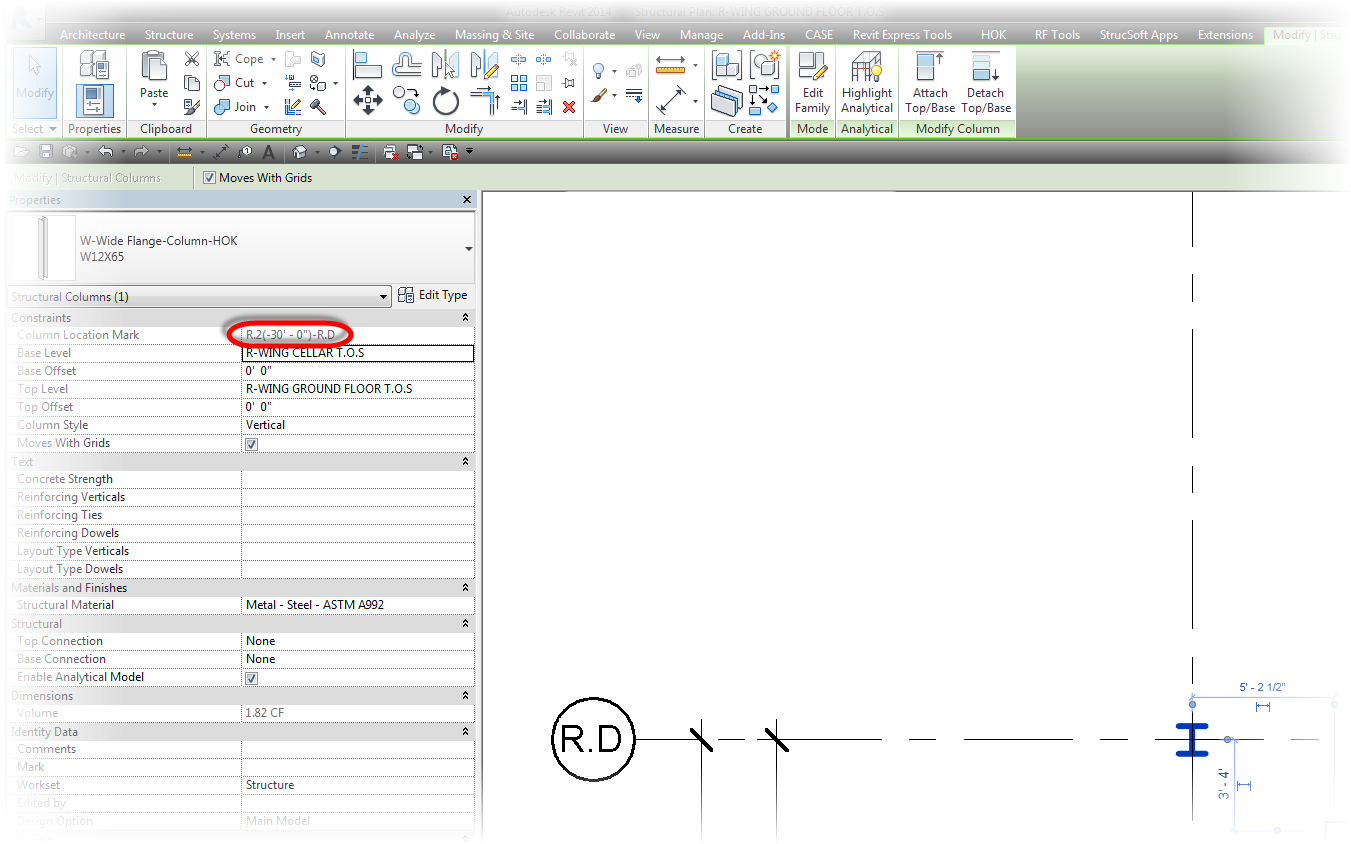Open the Massing & Site tab
The width and height of the screenshot is (1351, 844).
[495, 35]
